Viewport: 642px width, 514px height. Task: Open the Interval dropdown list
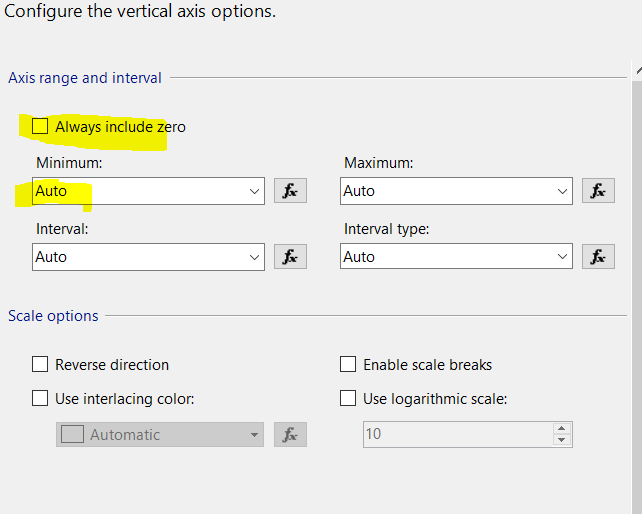coord(253,257)
